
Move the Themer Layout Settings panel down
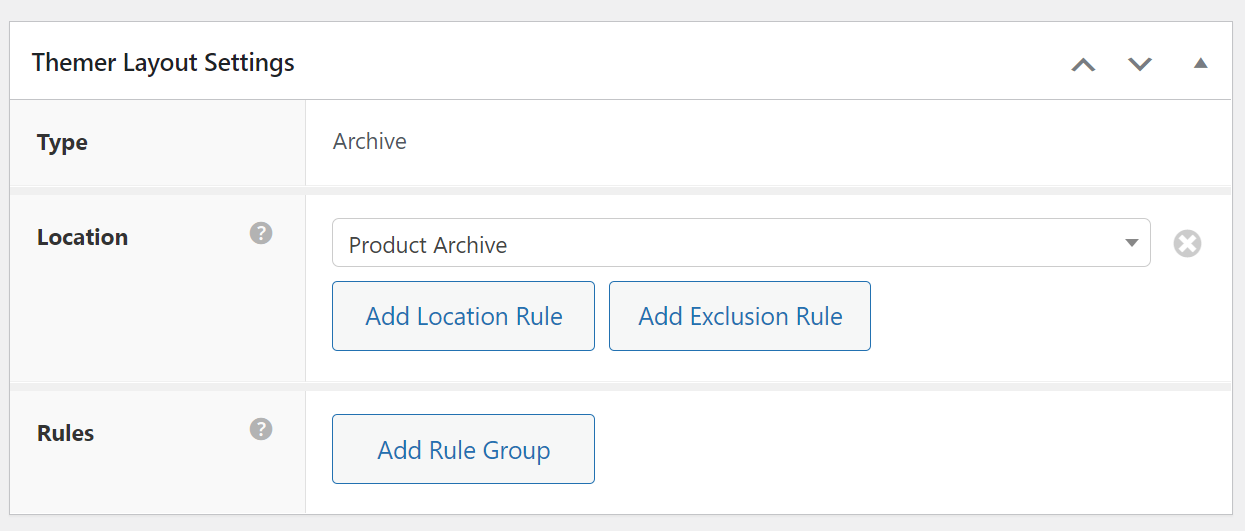tap(1140, 64)
